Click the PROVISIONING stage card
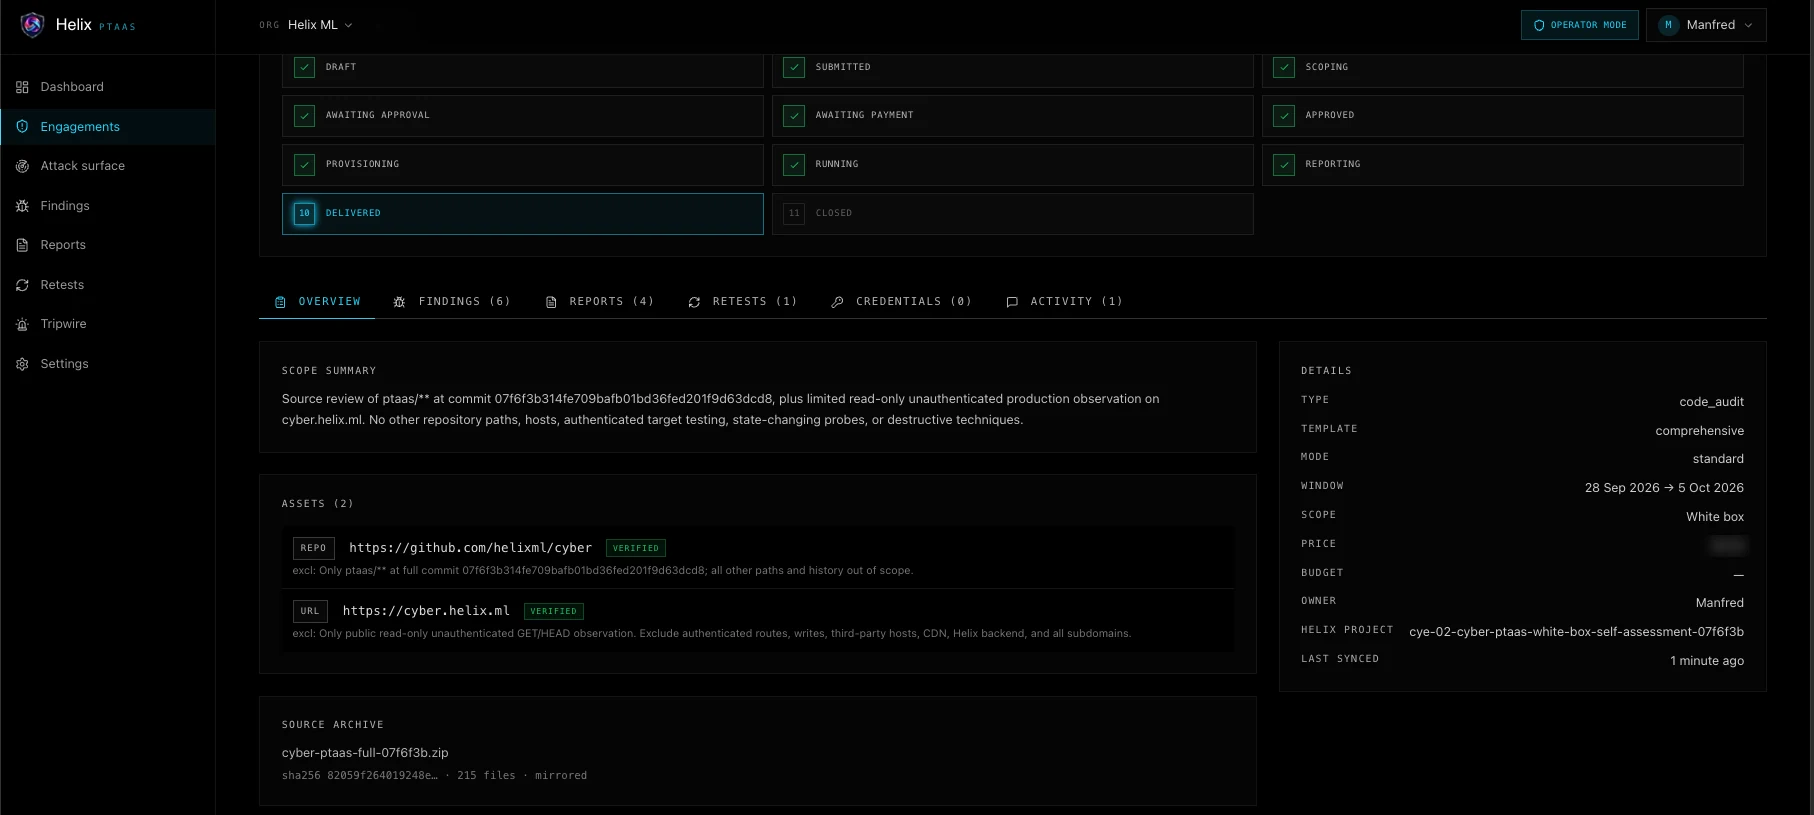 point(523,165)
